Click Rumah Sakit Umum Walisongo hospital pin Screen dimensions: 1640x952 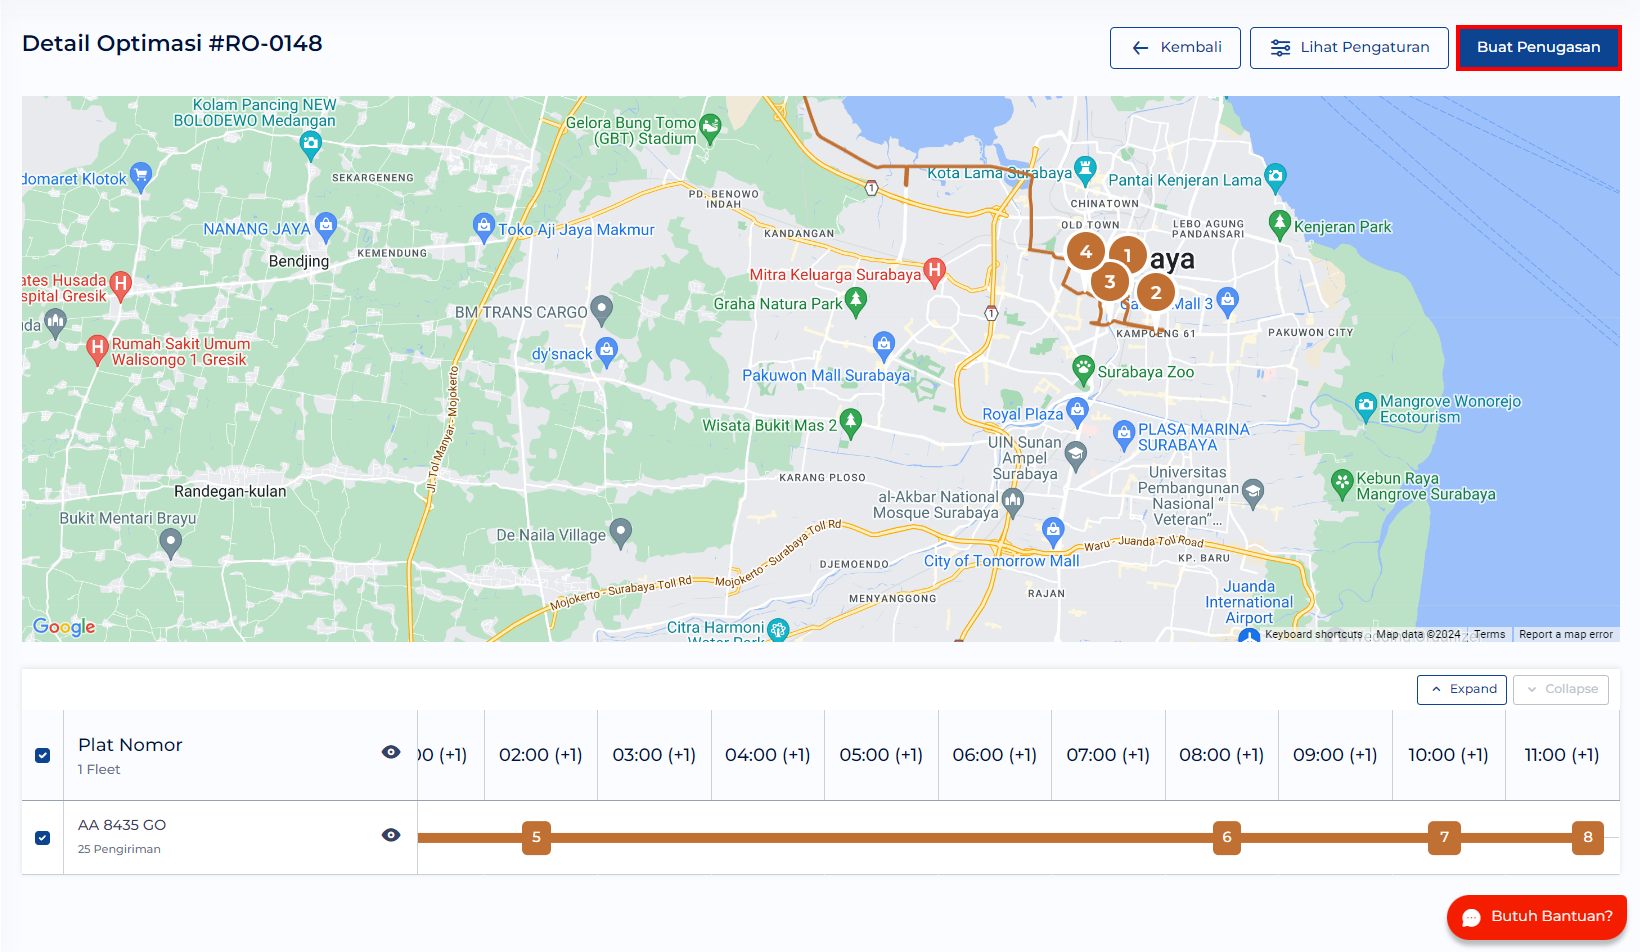click(x=97, y=350)
